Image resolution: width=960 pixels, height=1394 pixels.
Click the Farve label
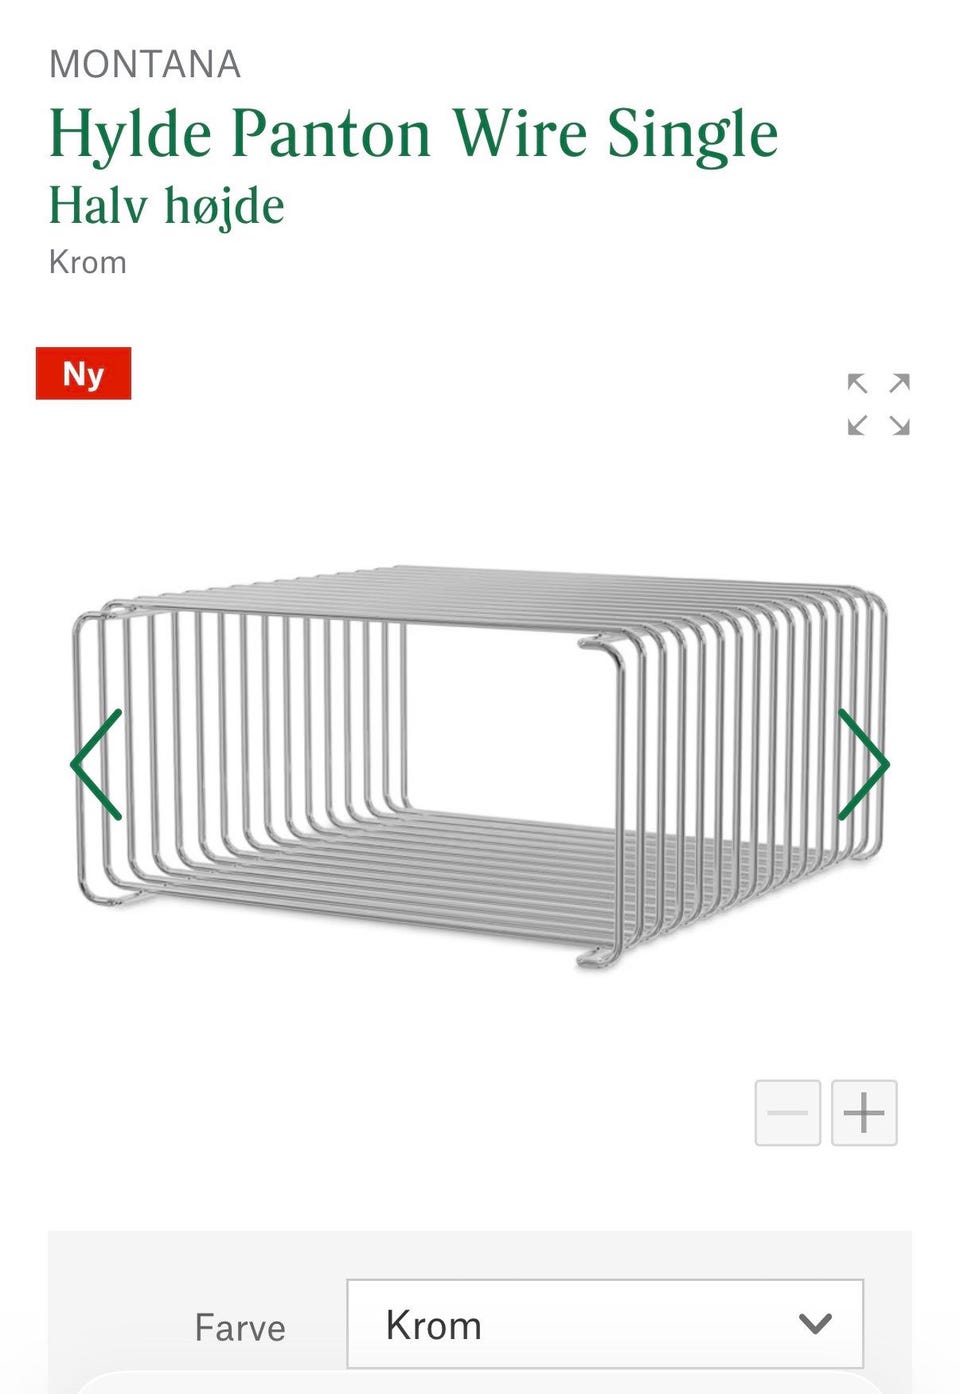click(240, 1328)
